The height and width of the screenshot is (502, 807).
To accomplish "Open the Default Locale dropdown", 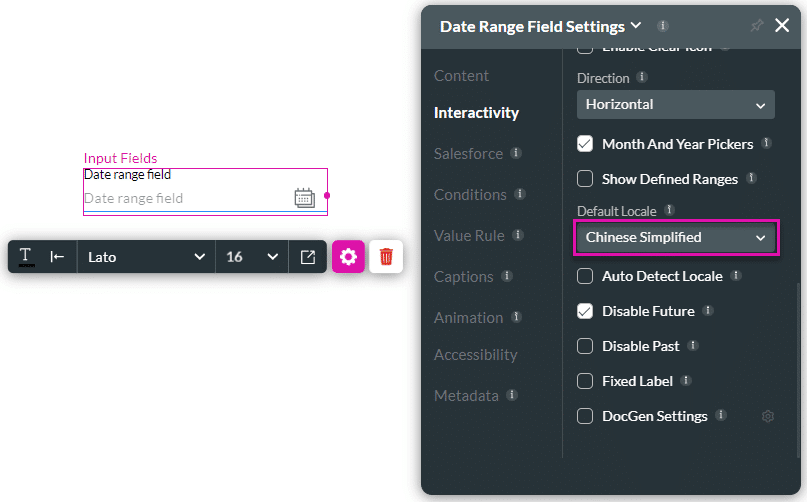I will 675,238.
